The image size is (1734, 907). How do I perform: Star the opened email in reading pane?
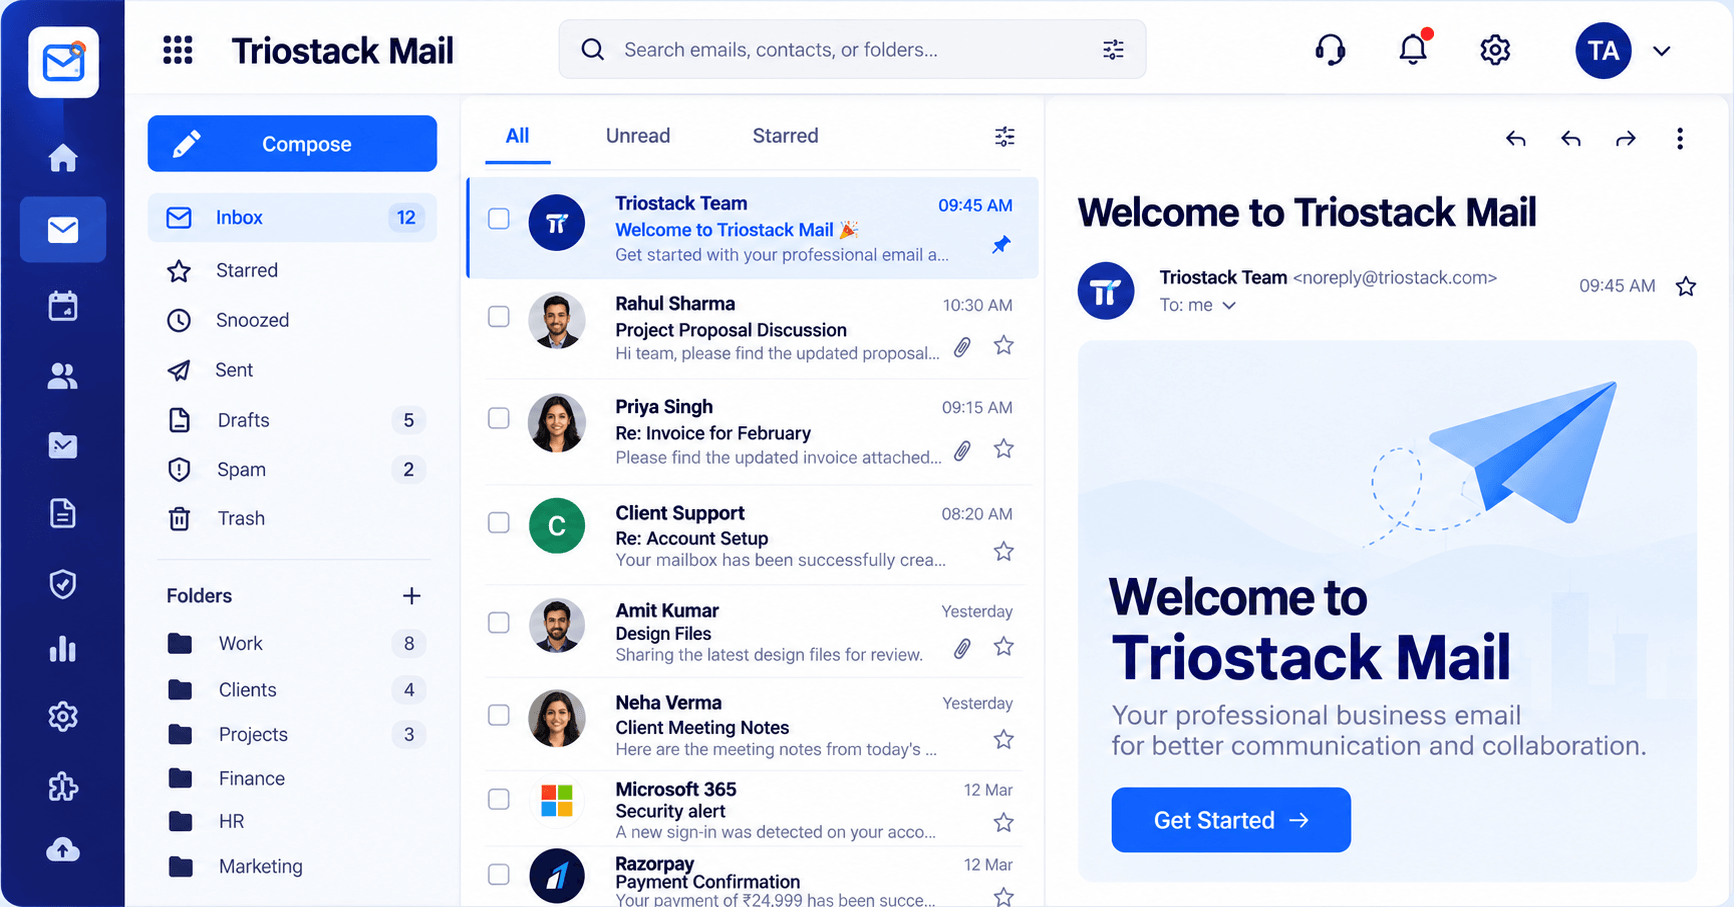tap(1686, 287)
